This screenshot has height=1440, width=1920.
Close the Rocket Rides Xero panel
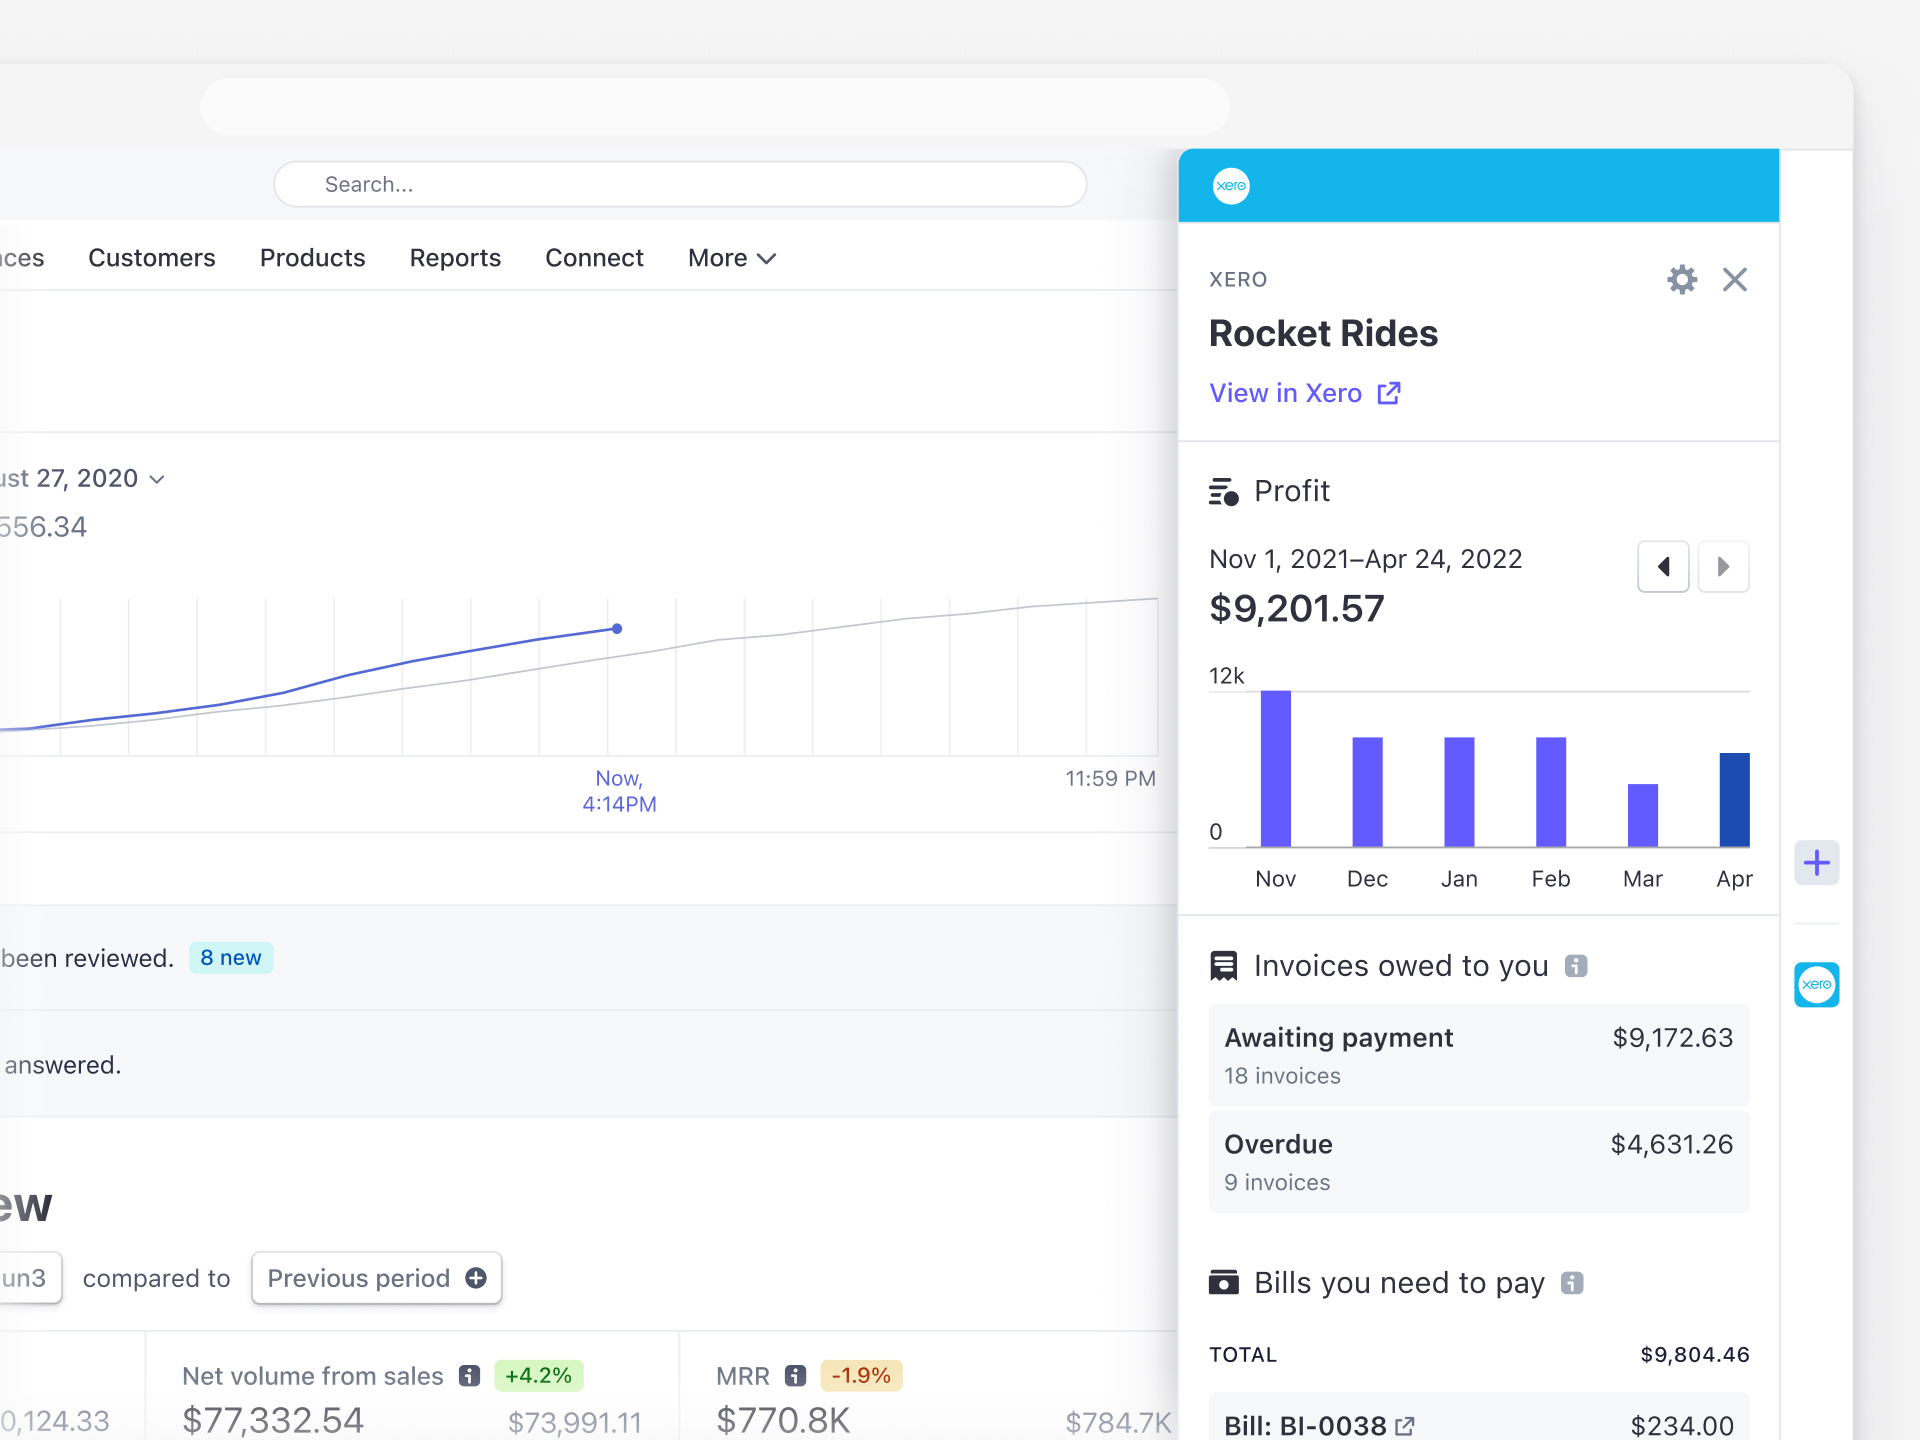pyautogui.click(x=1735, y=279)
